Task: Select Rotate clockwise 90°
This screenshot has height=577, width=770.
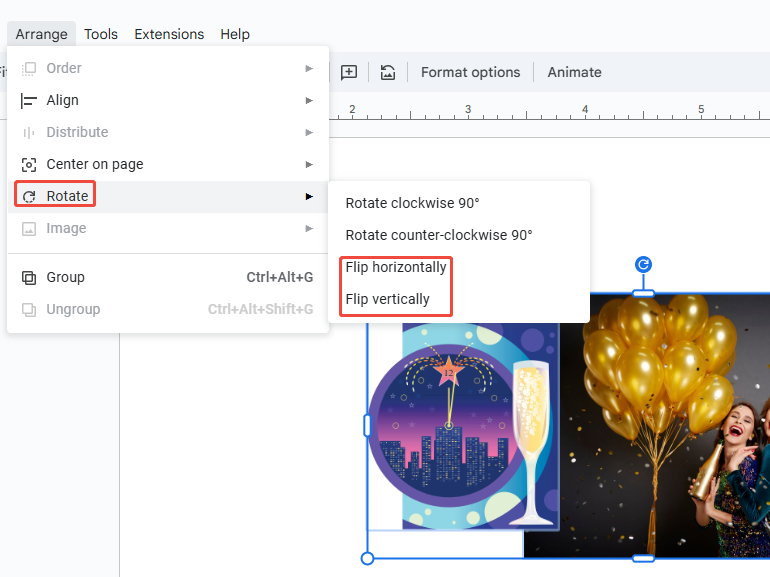Action: (412, 203)
